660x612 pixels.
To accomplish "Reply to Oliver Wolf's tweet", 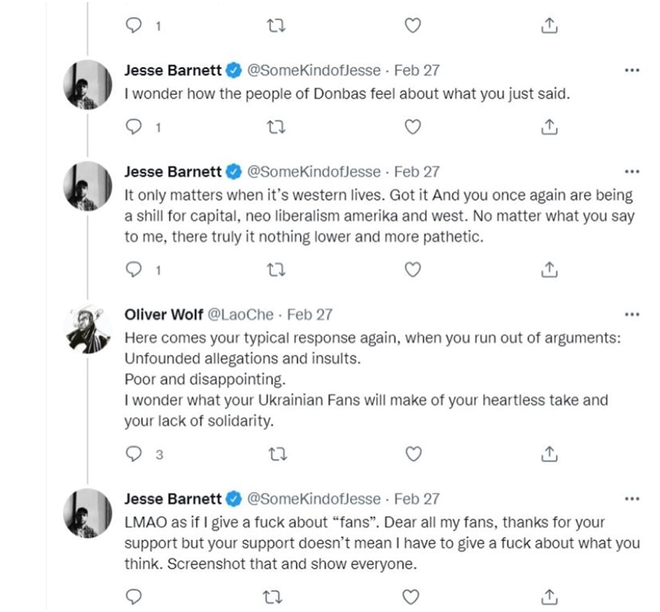I will click(137, 454).
